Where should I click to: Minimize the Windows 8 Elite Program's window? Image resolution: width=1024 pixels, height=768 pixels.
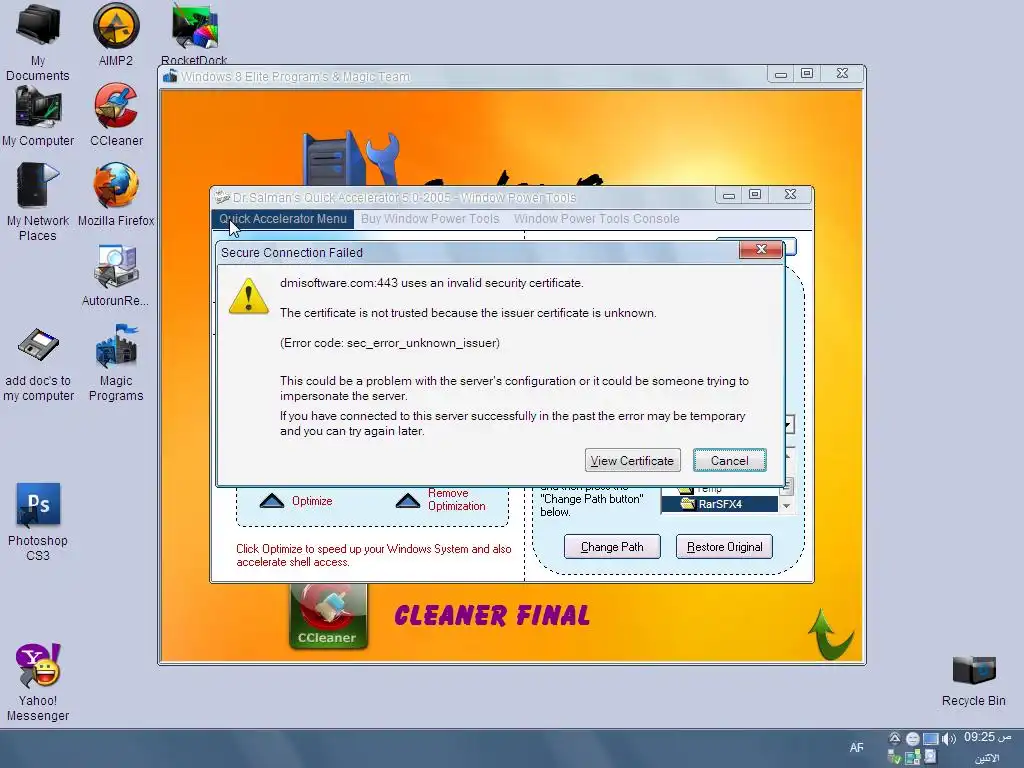pyautogui.click(x=780, y=74)
